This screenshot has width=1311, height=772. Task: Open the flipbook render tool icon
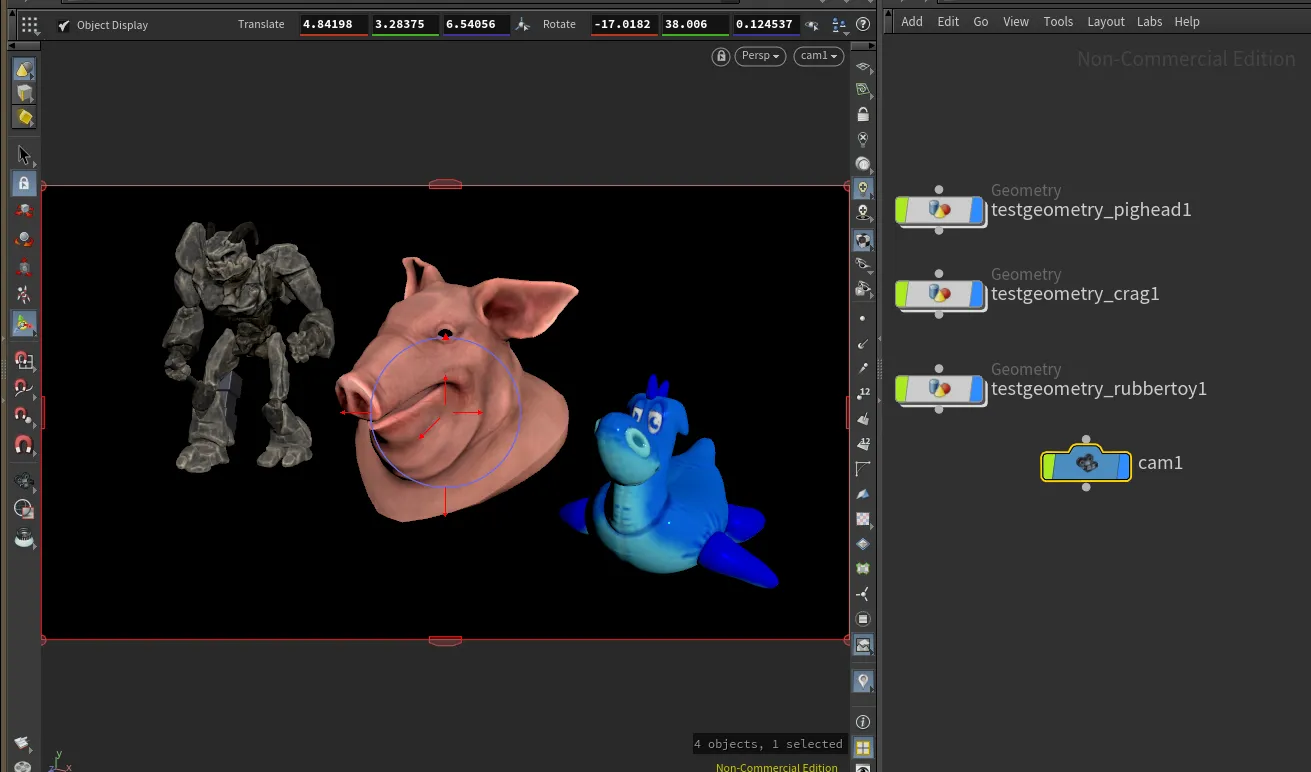(24, 537)
